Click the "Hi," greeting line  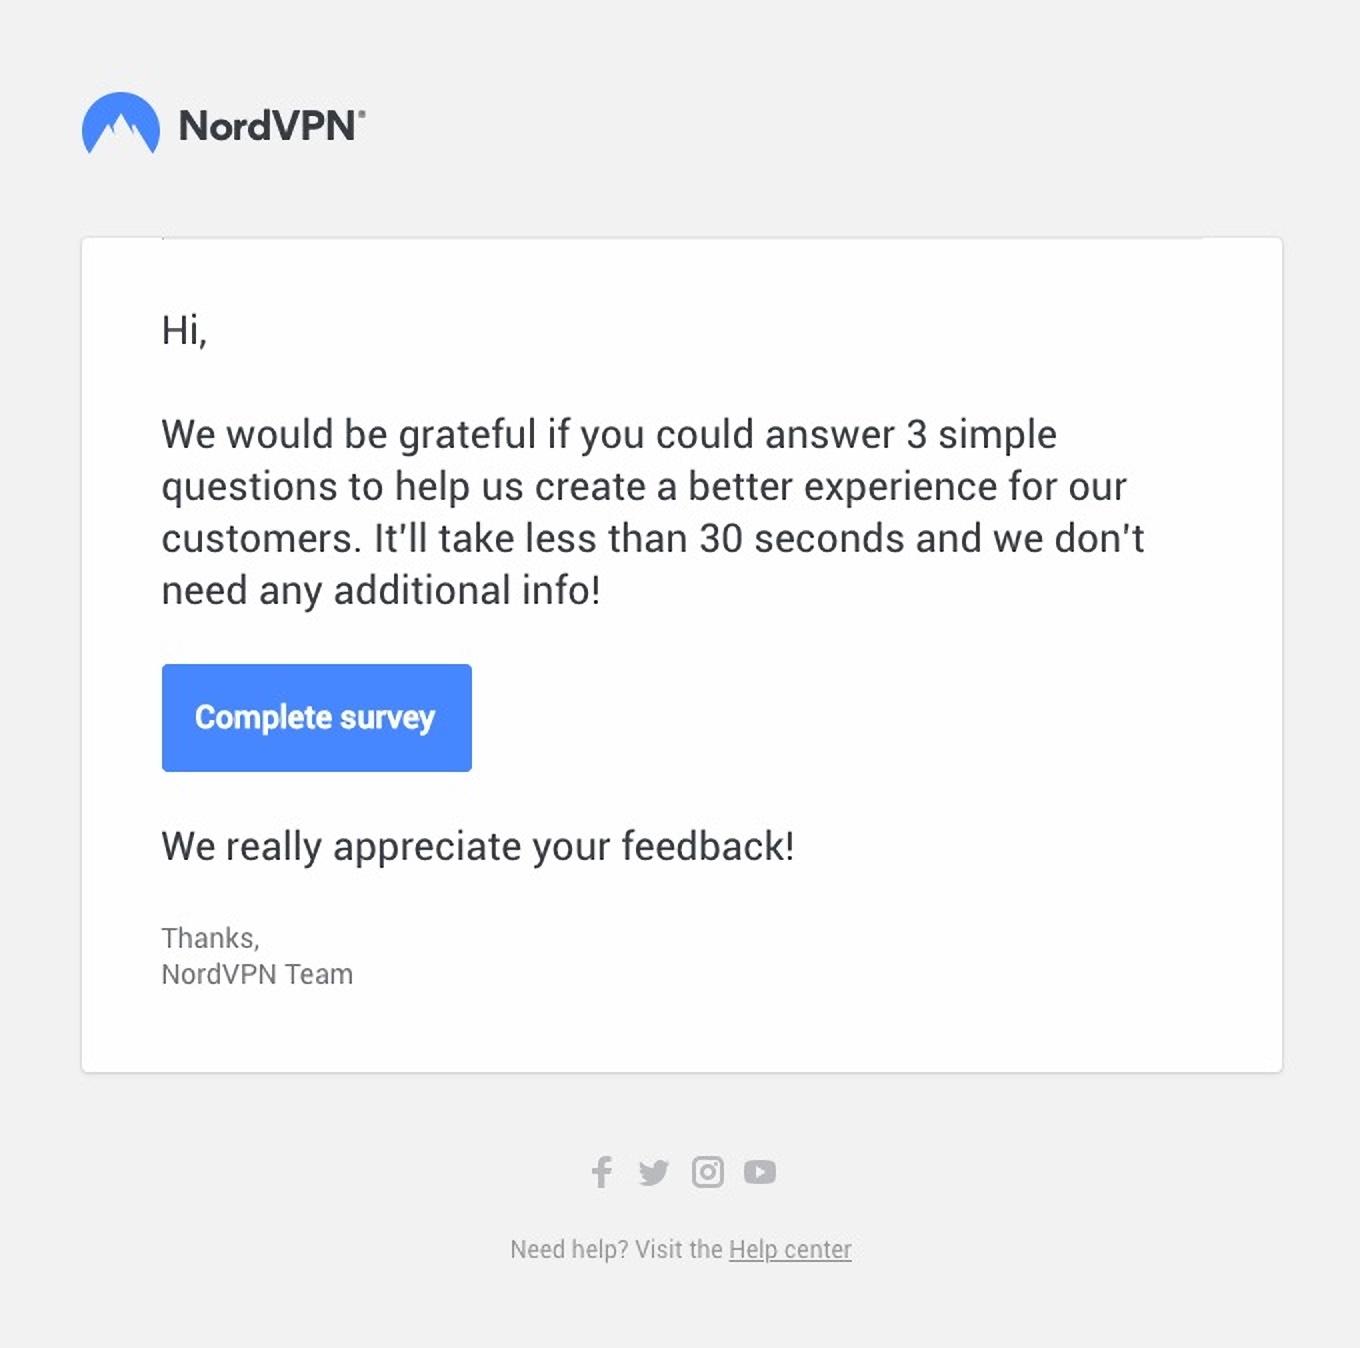(184, 330)
